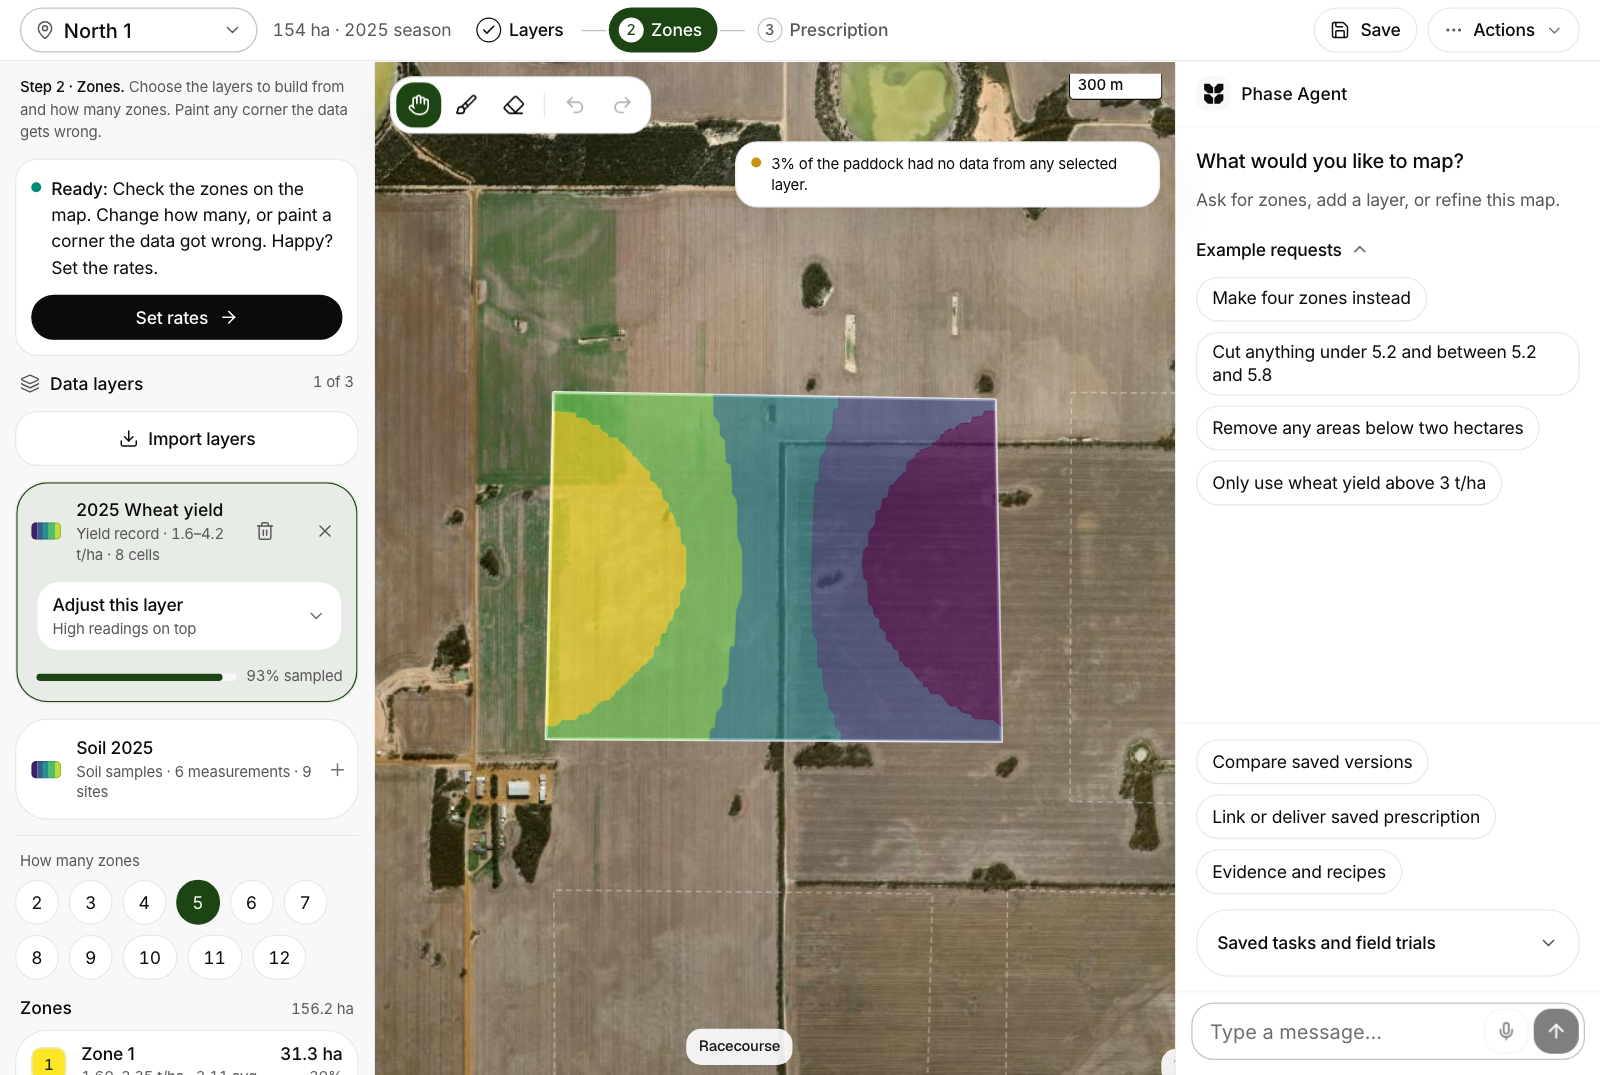Select the paint brush tool
The height and width of the screenshot is (1075, 1600).
coord(466,105)
